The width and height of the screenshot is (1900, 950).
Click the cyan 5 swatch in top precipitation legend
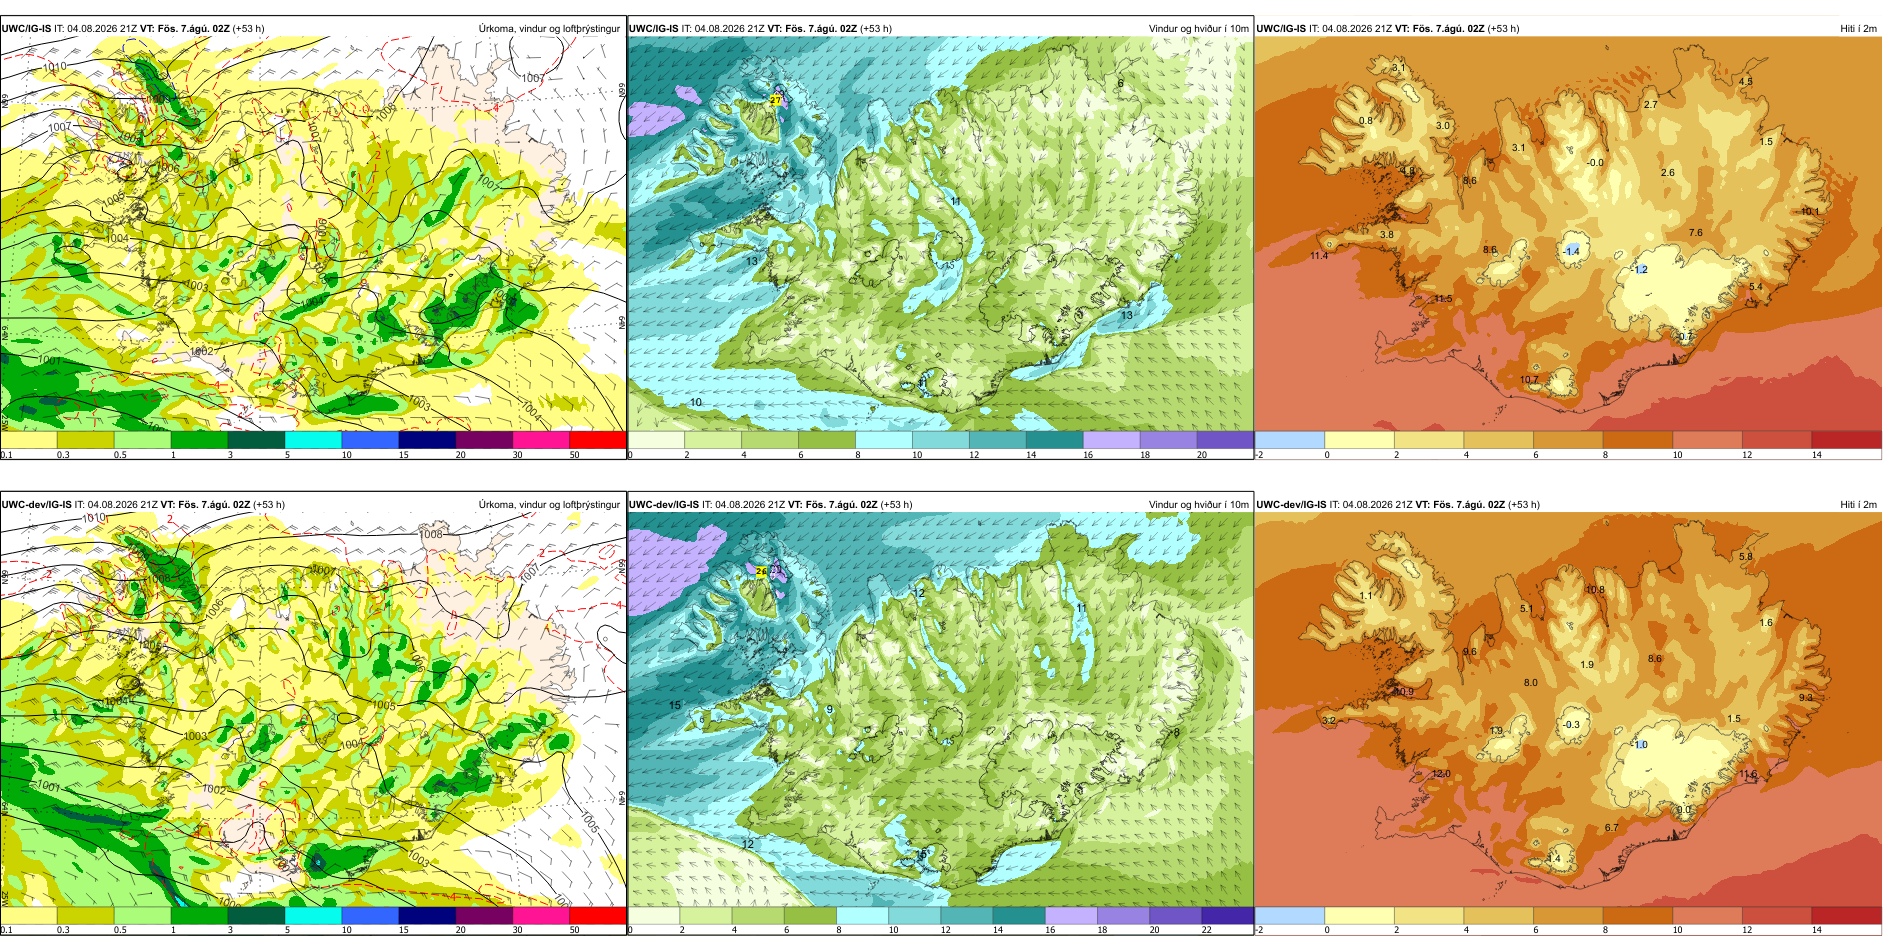coord(313,440)
